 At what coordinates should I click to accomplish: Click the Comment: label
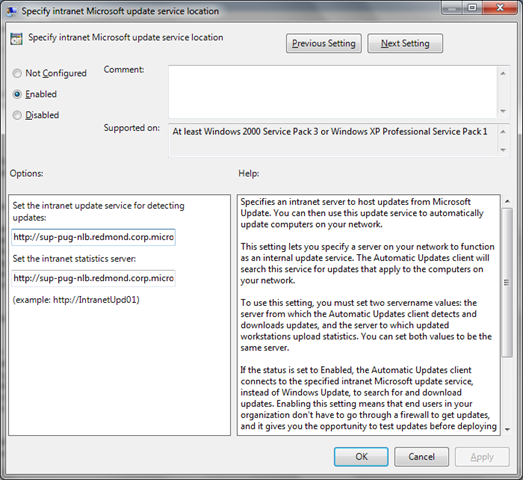(124, 69)
